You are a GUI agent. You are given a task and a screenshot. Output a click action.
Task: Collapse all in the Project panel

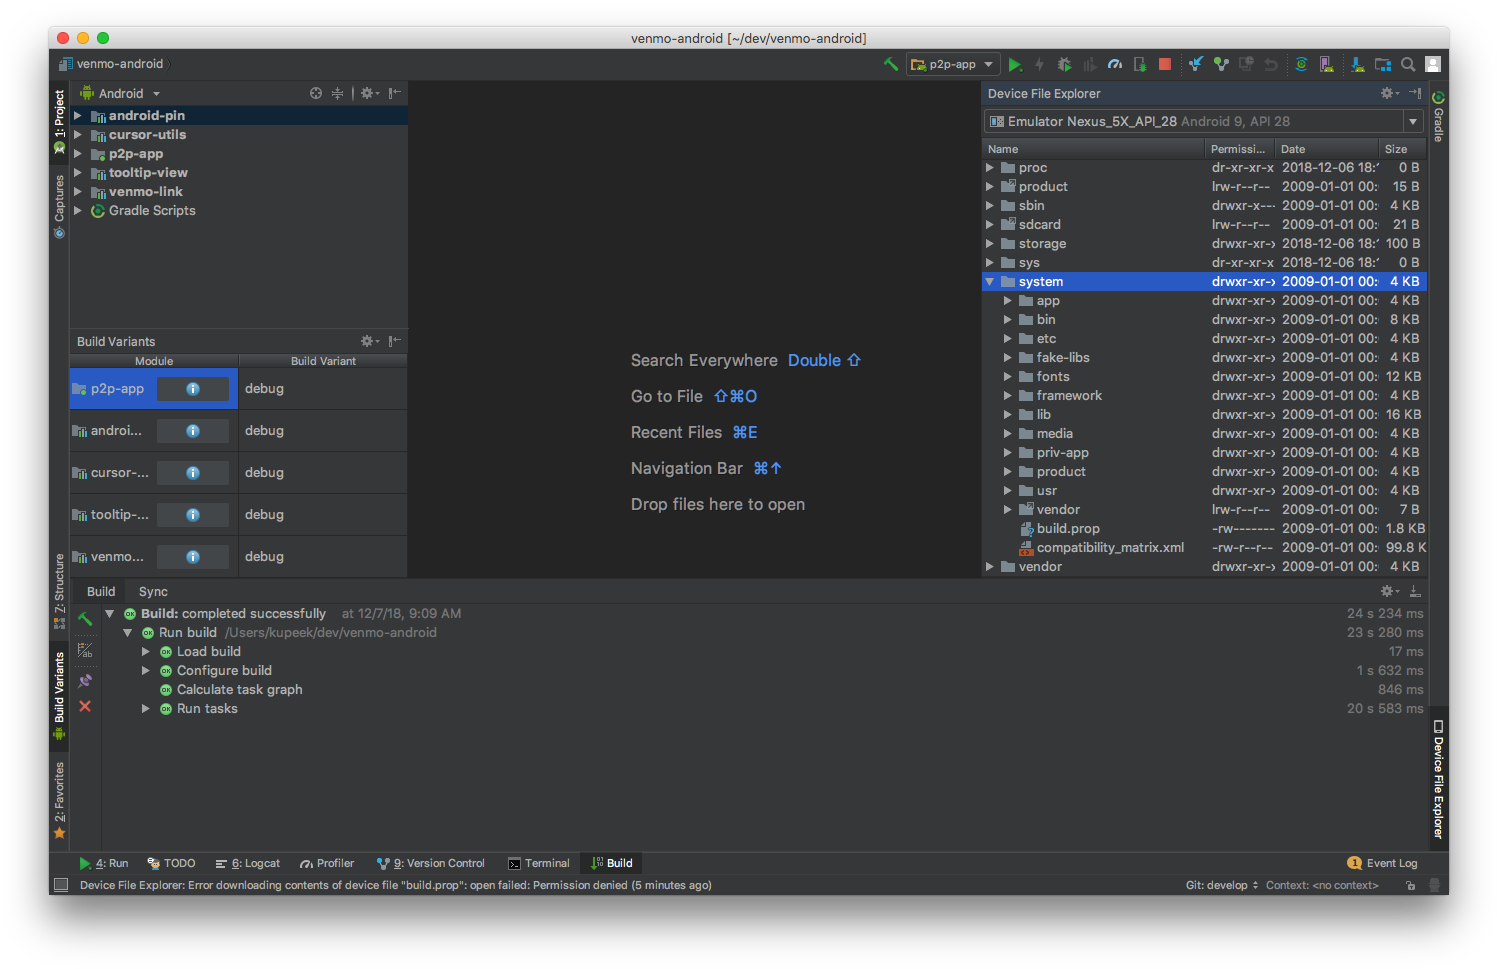click(x=338, y=93)
